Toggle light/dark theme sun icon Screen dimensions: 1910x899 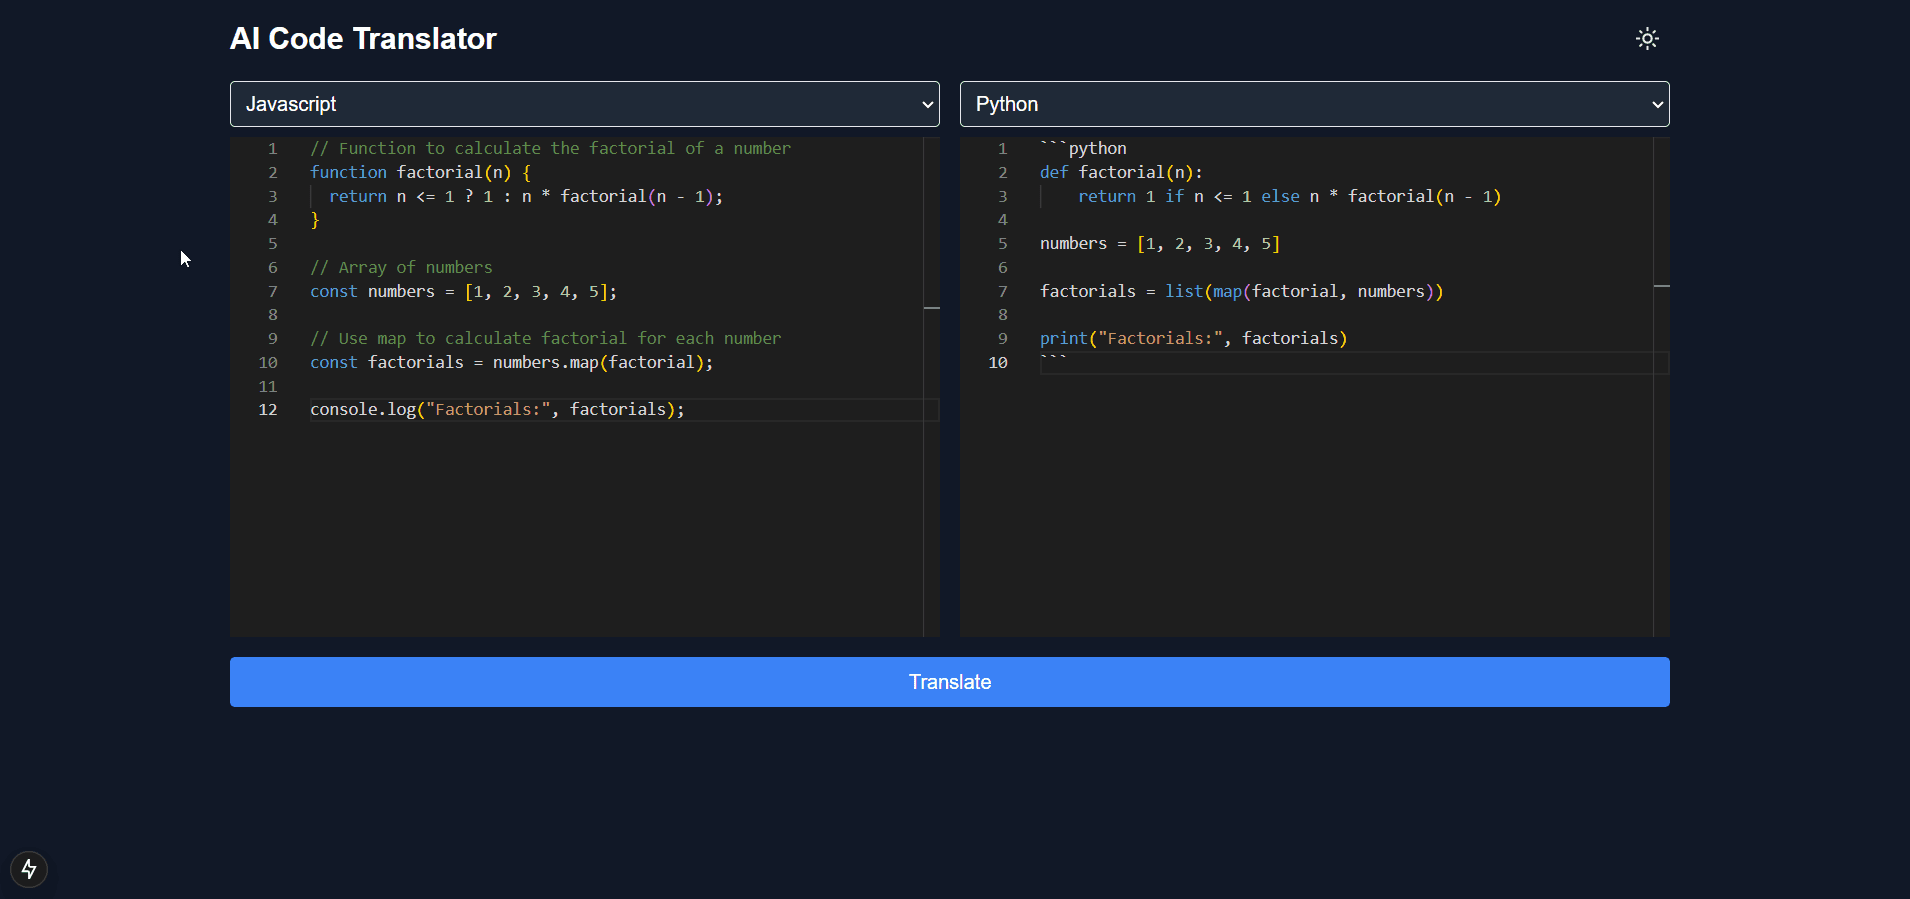coord(1647,39)
